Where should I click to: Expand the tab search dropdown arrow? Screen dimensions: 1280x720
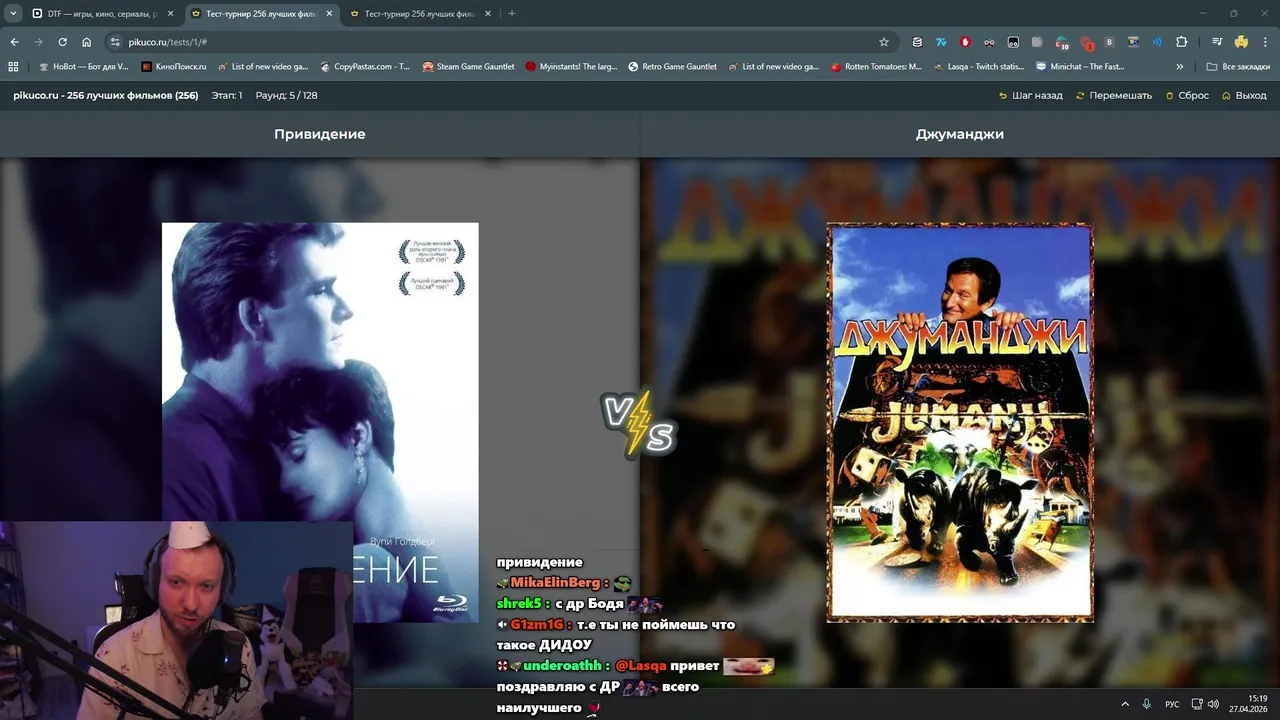(13, 14)
